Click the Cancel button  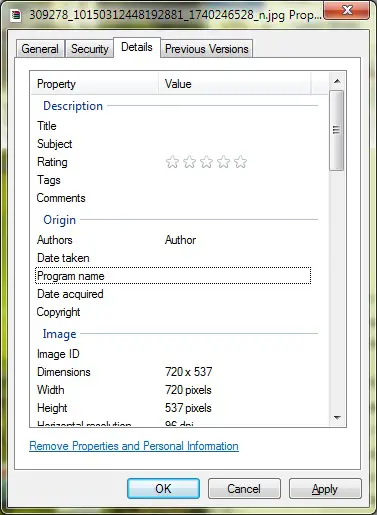(244, 489)
